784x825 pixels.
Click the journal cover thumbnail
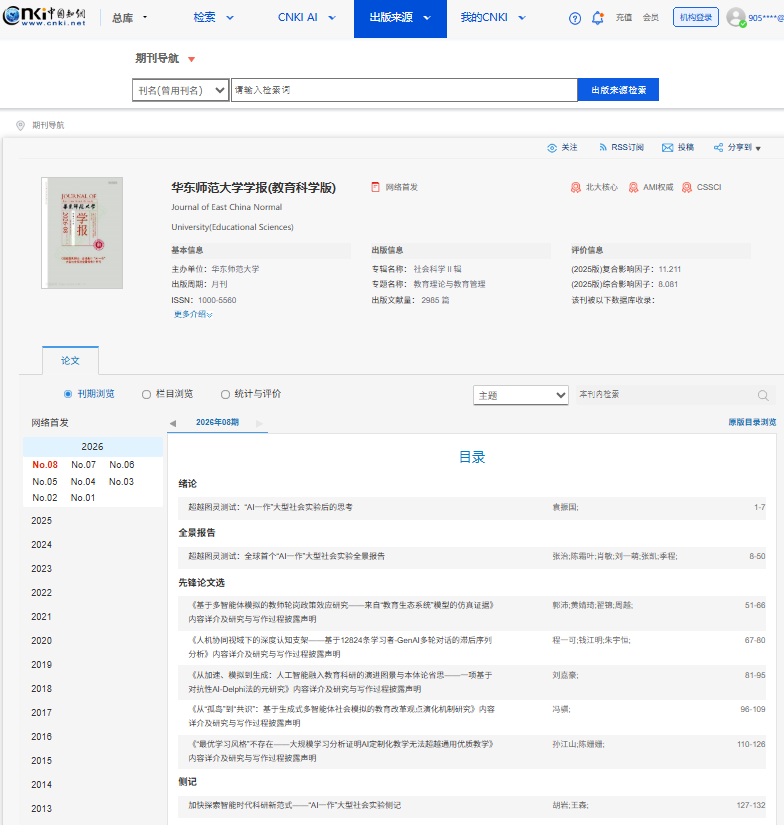(x=82, y=233)
